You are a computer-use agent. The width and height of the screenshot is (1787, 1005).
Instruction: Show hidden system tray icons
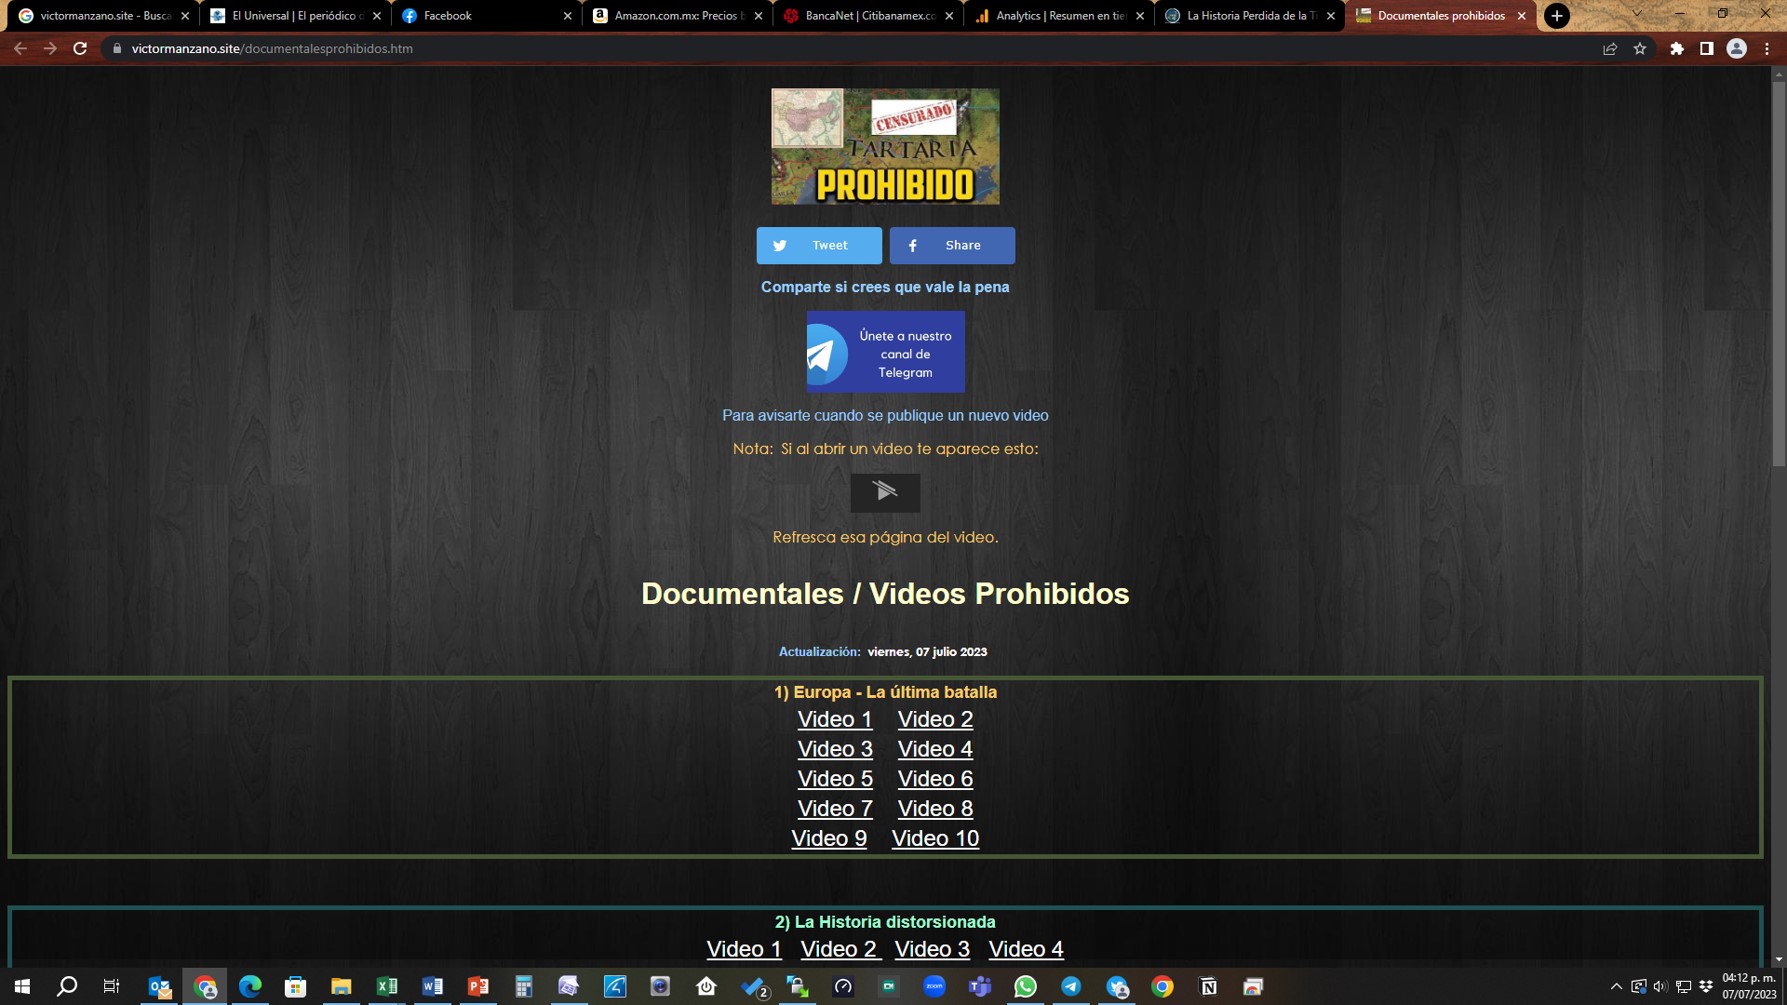point(1616,987)
